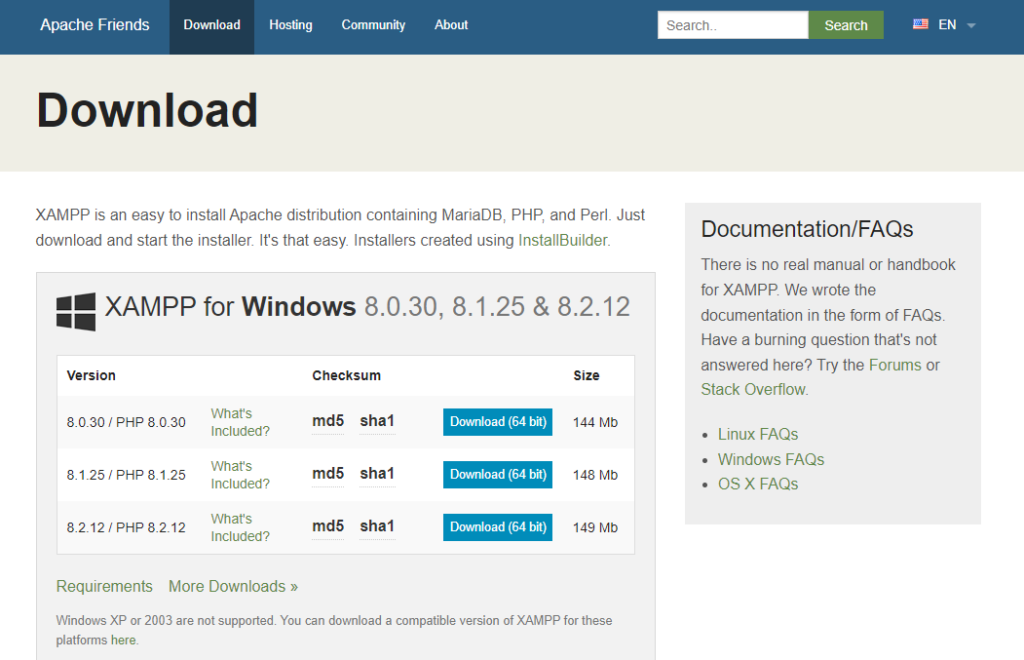Visit the Forums link
The height and width of the screenshot is (660, 1024).
pyautogui.click(x=895, y=365)
